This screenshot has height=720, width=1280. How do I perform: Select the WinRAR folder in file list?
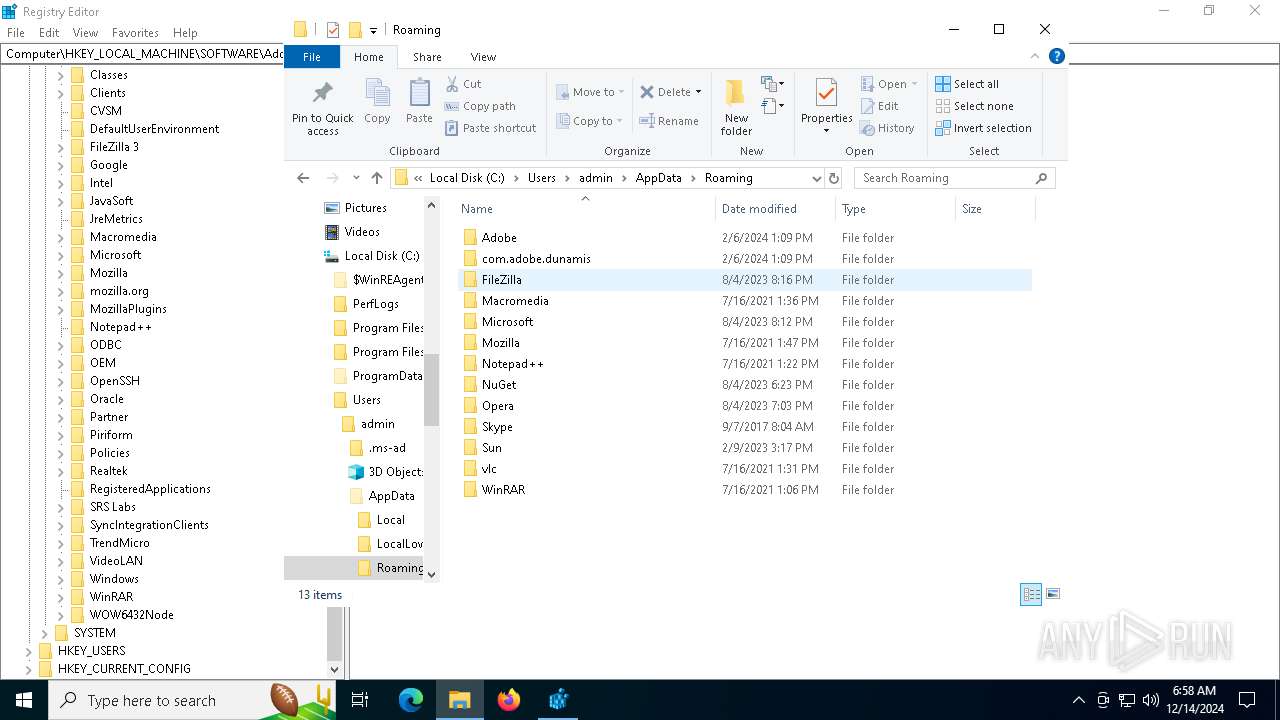point(745,490)
